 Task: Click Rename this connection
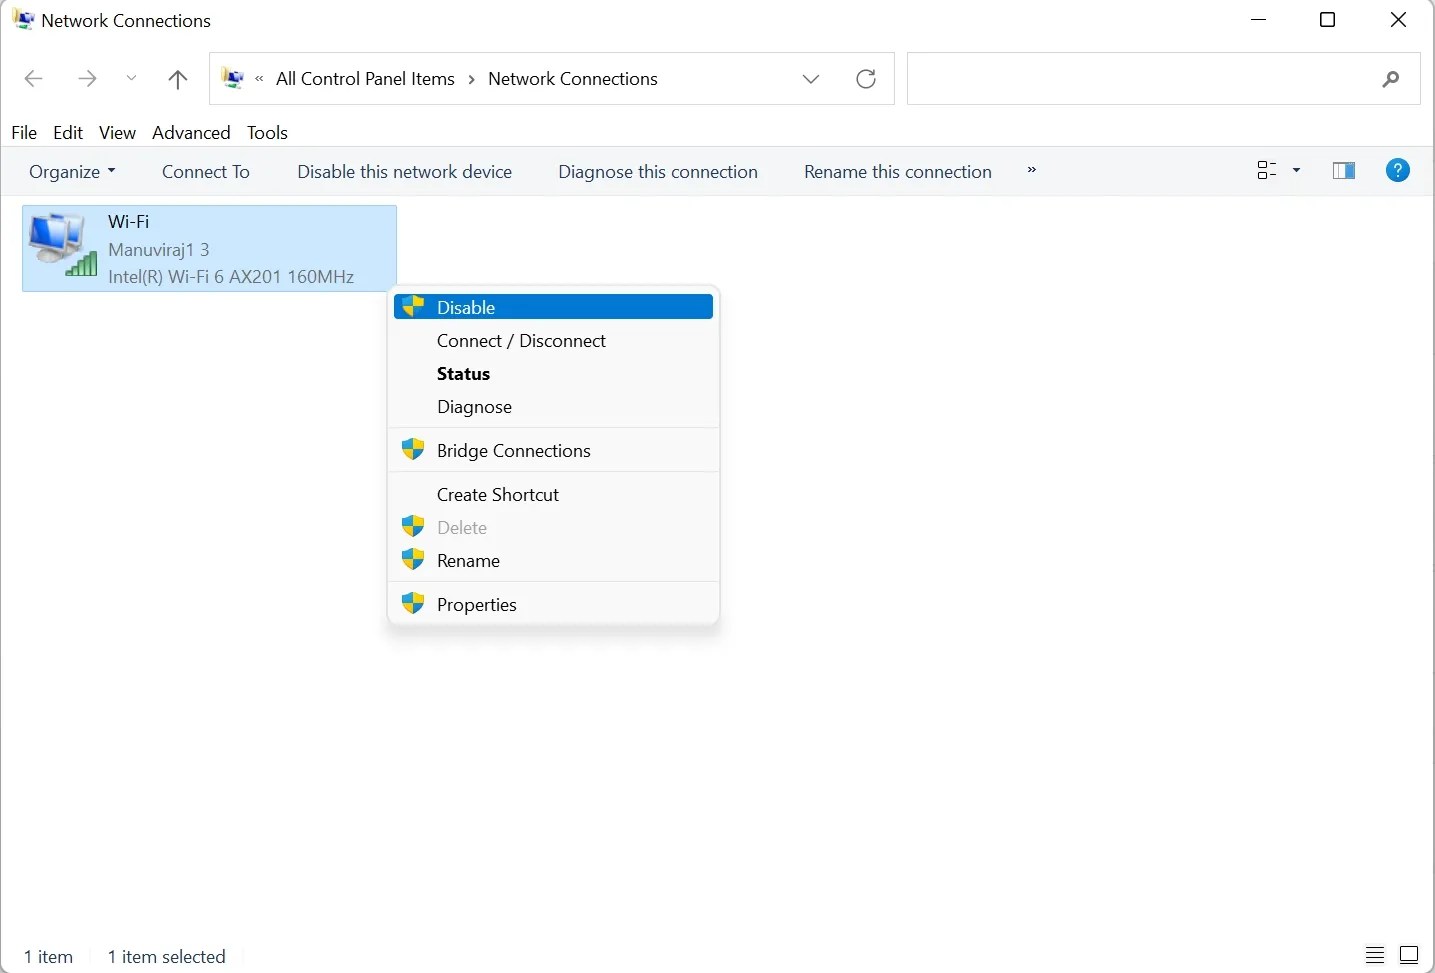tap(897, 171)
